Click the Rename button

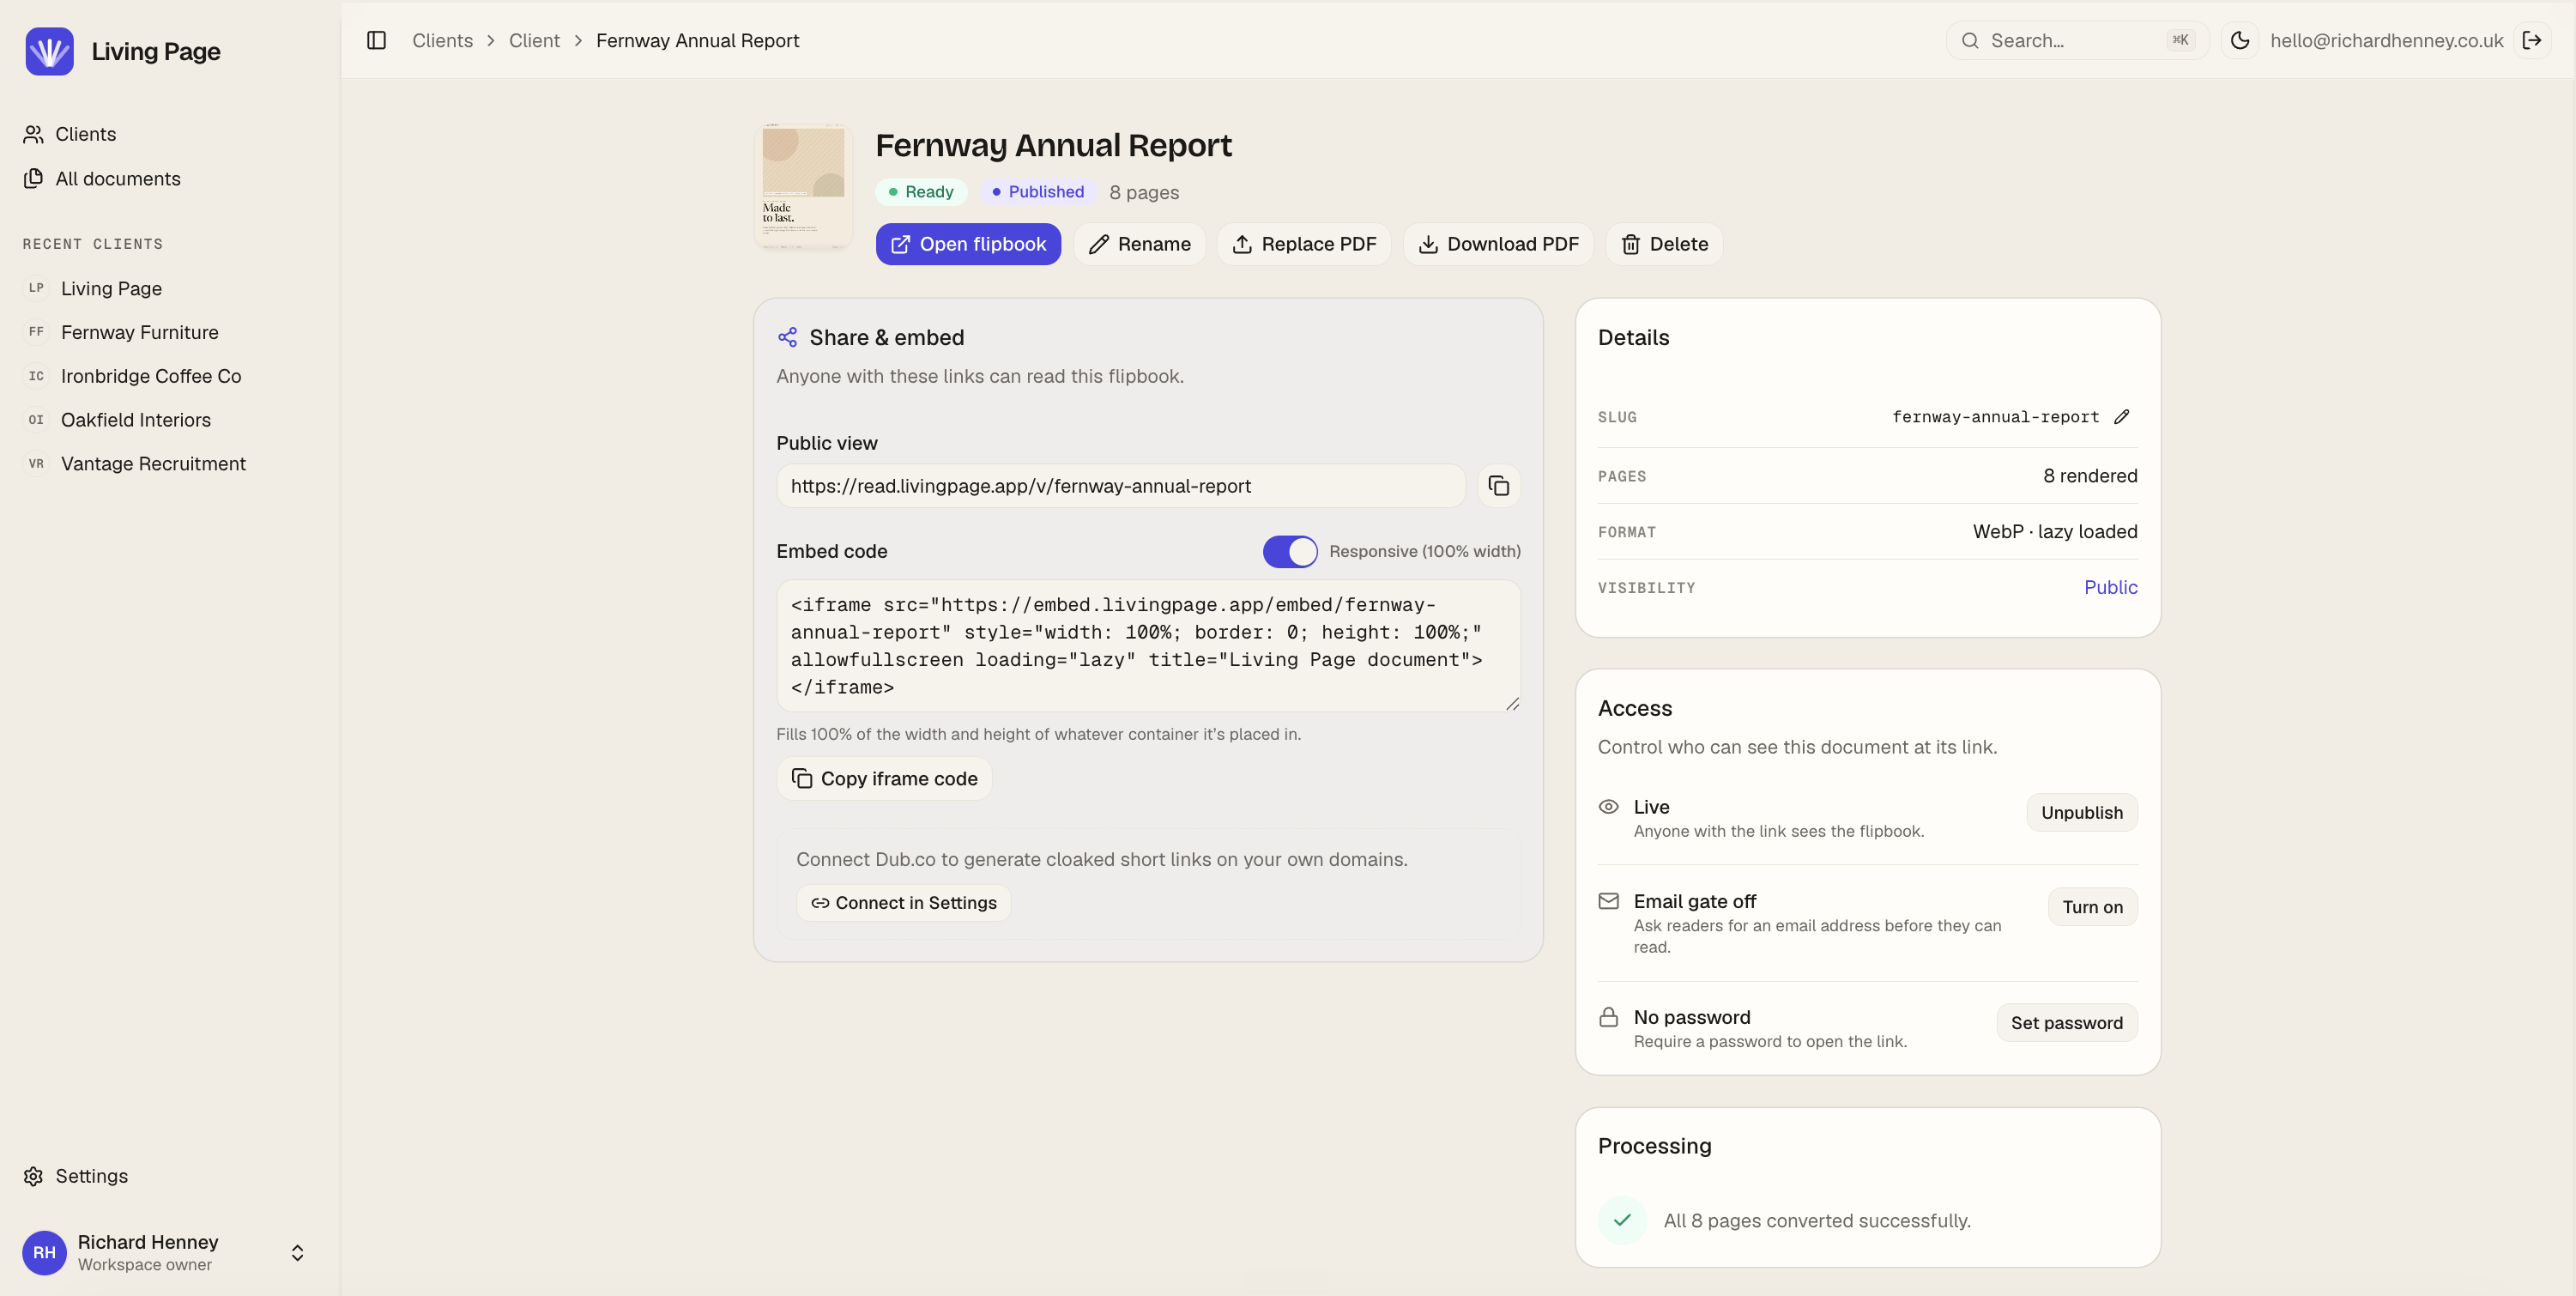tap(1139, 244)
